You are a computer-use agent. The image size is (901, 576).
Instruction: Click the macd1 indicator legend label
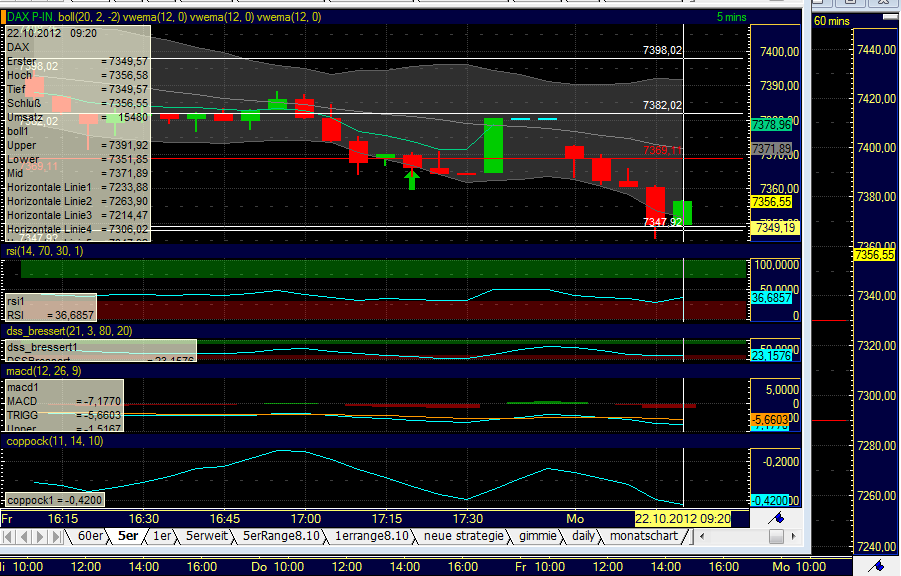21,387
